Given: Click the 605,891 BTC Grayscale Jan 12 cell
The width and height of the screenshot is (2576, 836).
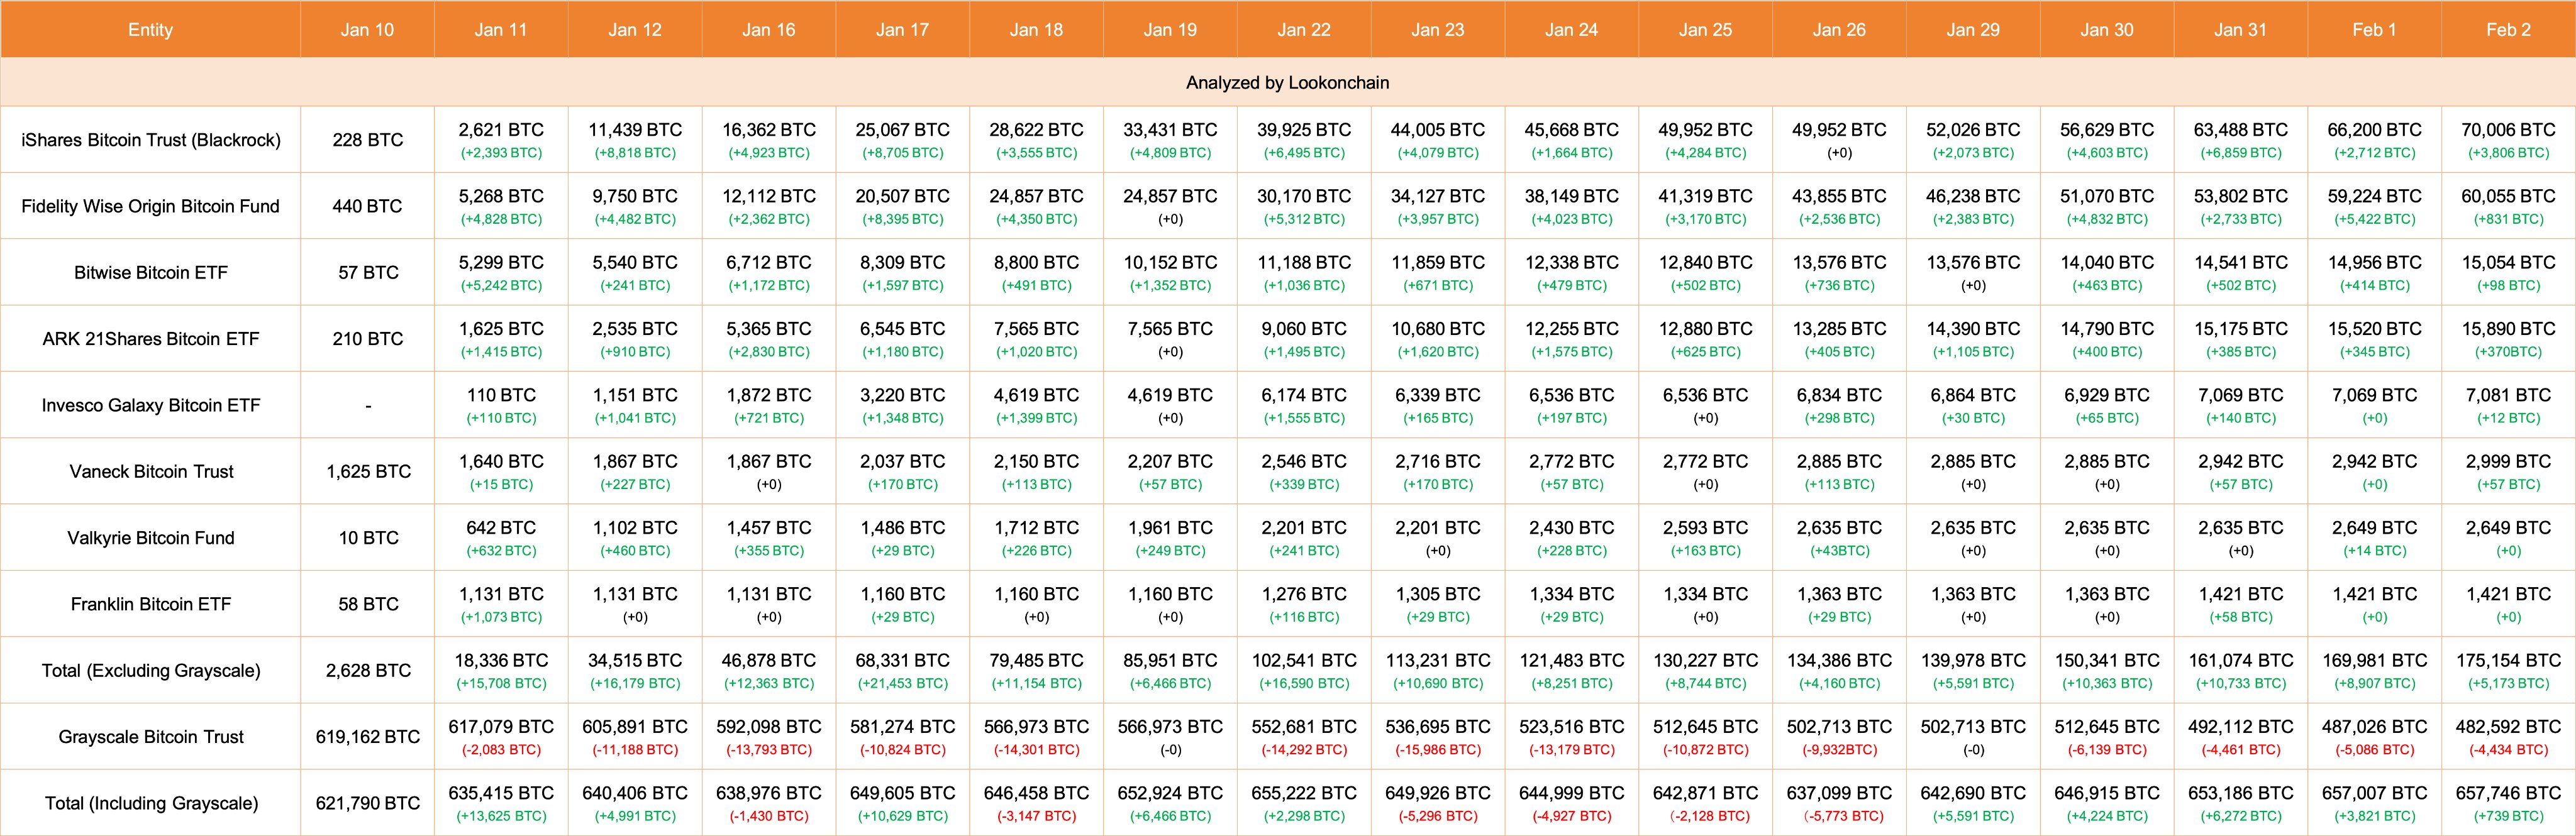Looking at the screenshot, I should point(635,737).
